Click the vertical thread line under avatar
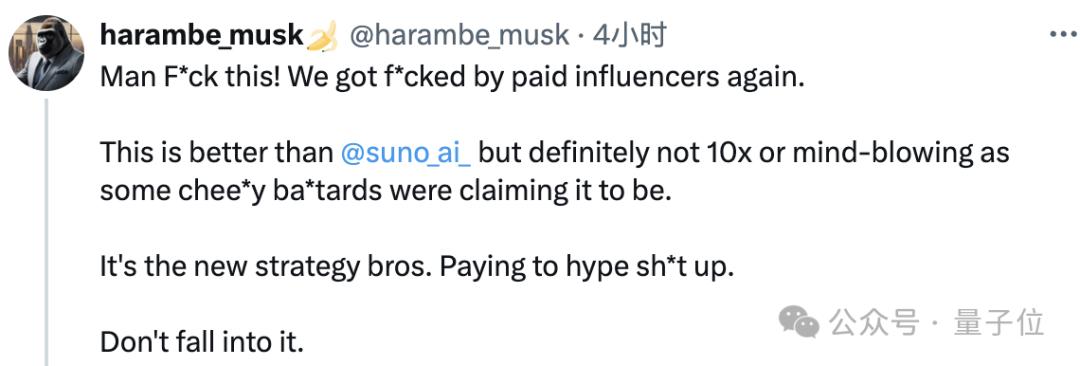The image size is (1080, 366). pyautogui.click(x=46, y=232)
